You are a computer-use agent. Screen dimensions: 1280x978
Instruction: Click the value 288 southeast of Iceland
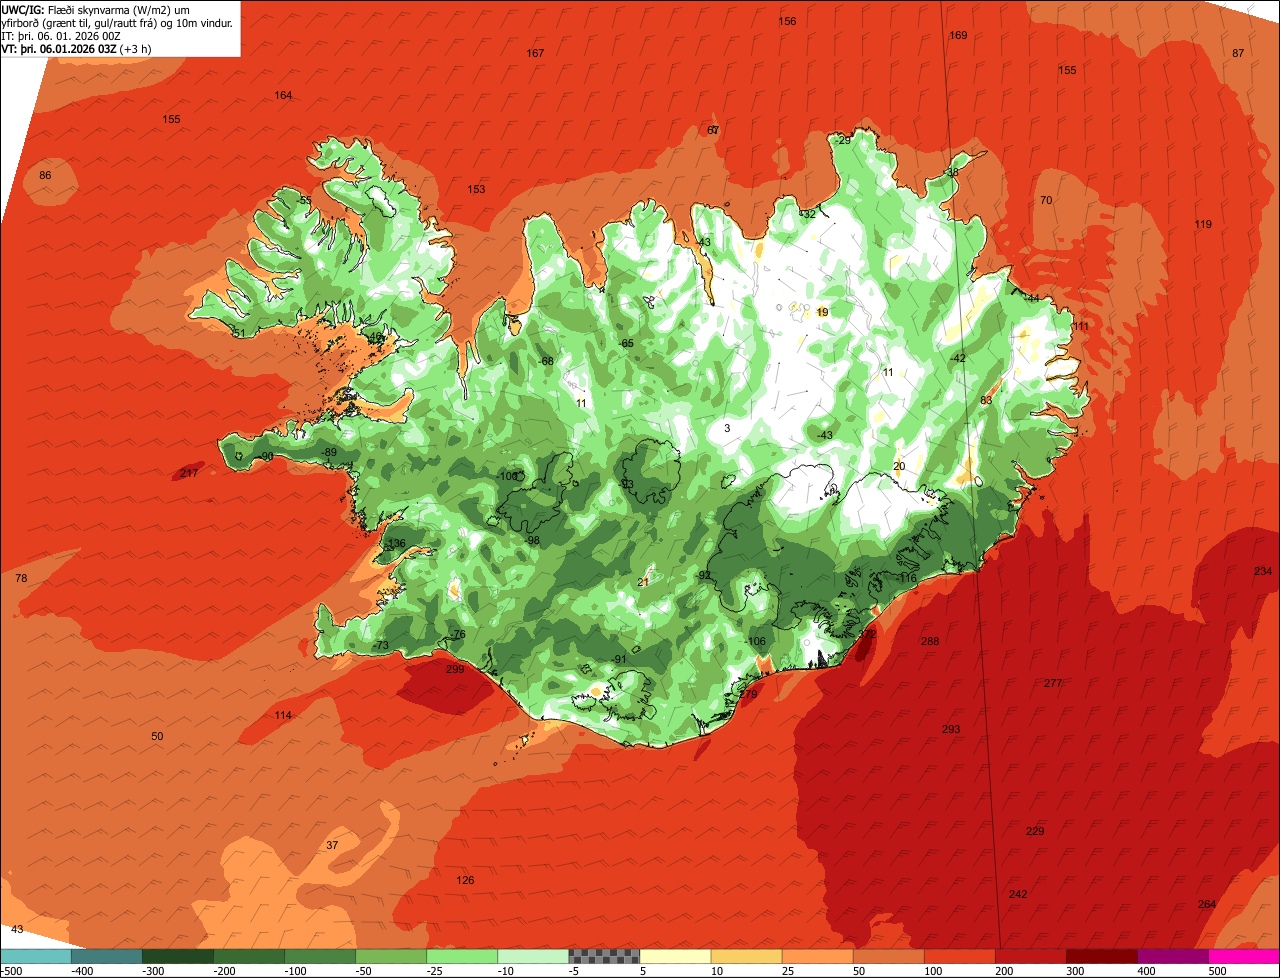(930, 641)
